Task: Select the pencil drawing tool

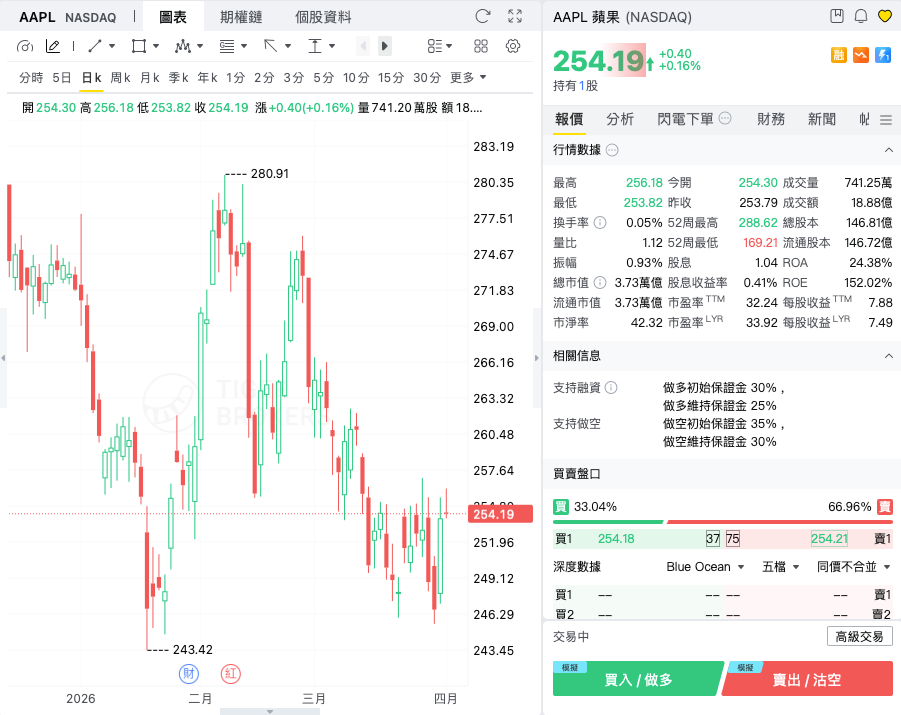Action: (53, 46)
